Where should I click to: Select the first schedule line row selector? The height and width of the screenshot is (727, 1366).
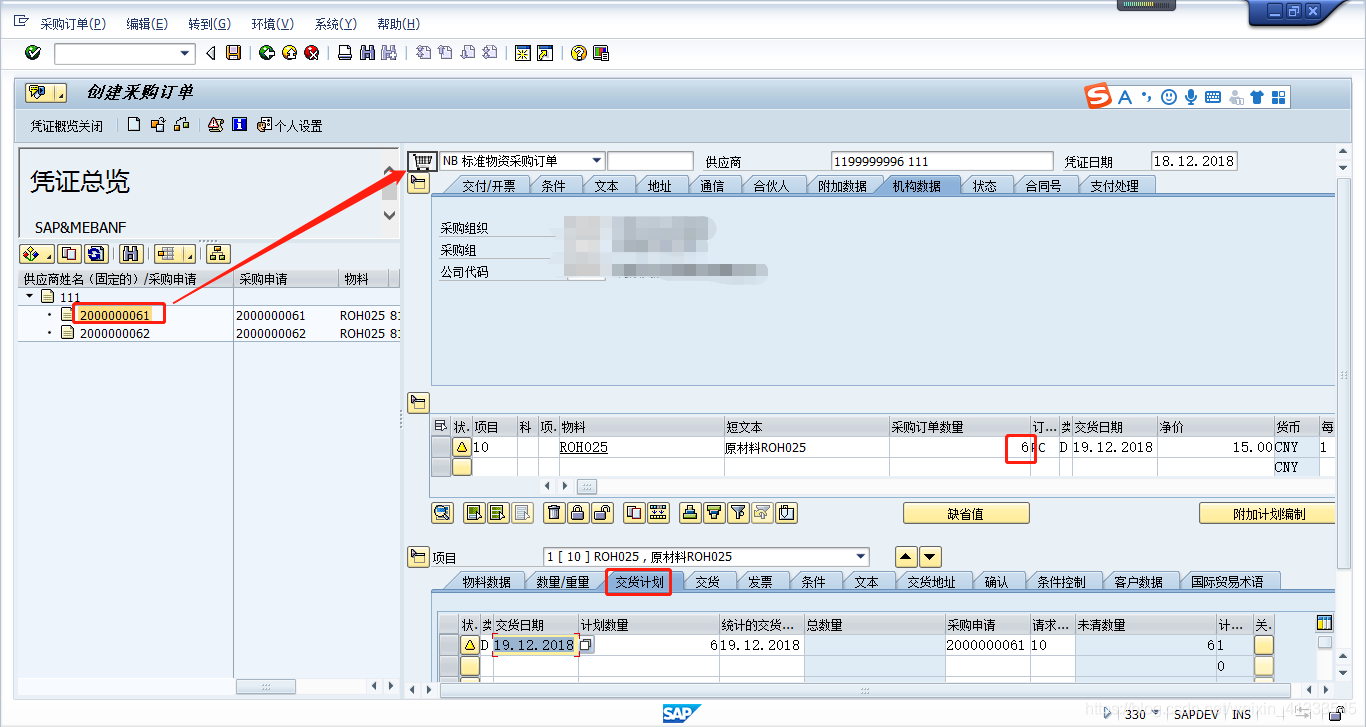pos(449,645)
